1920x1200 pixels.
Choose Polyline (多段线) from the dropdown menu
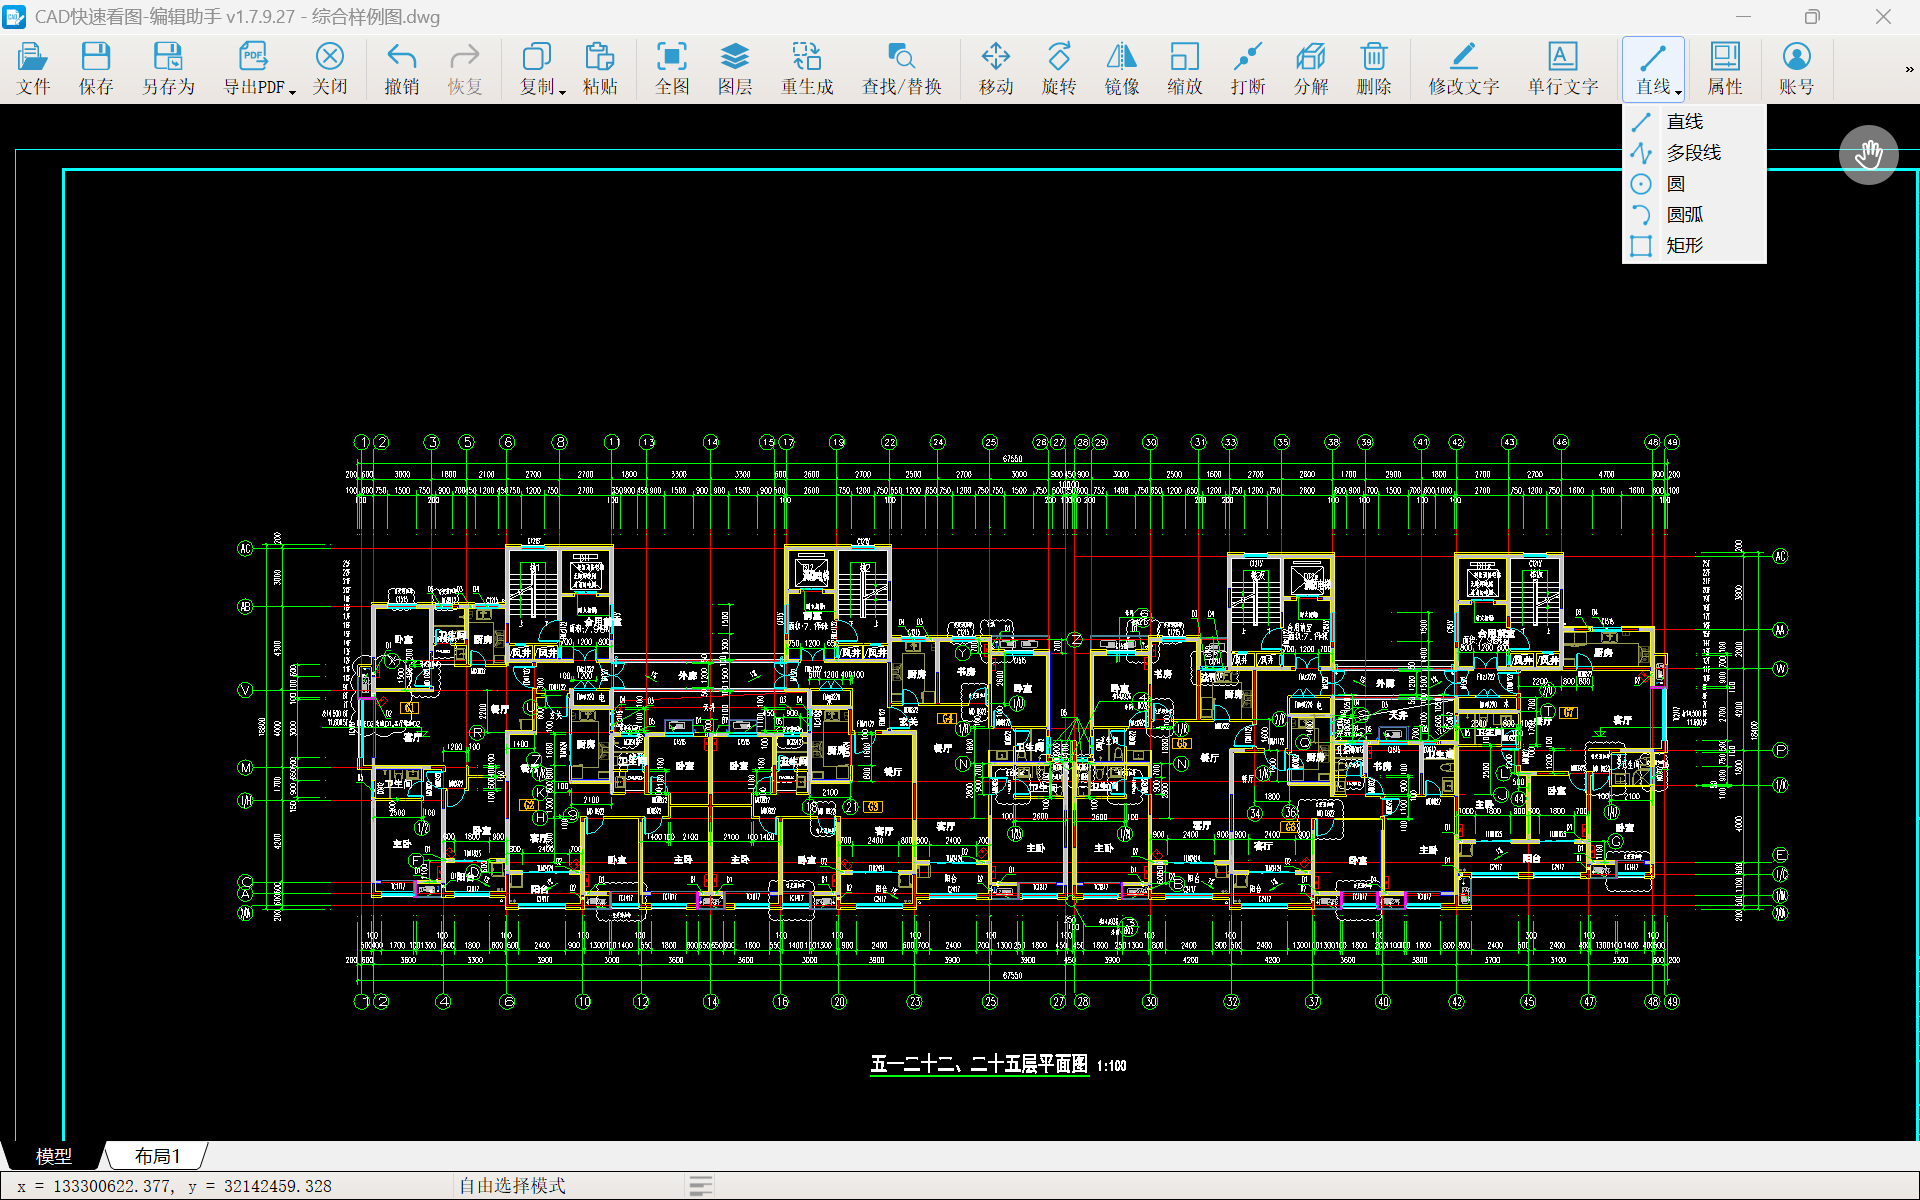[1694, 153]
